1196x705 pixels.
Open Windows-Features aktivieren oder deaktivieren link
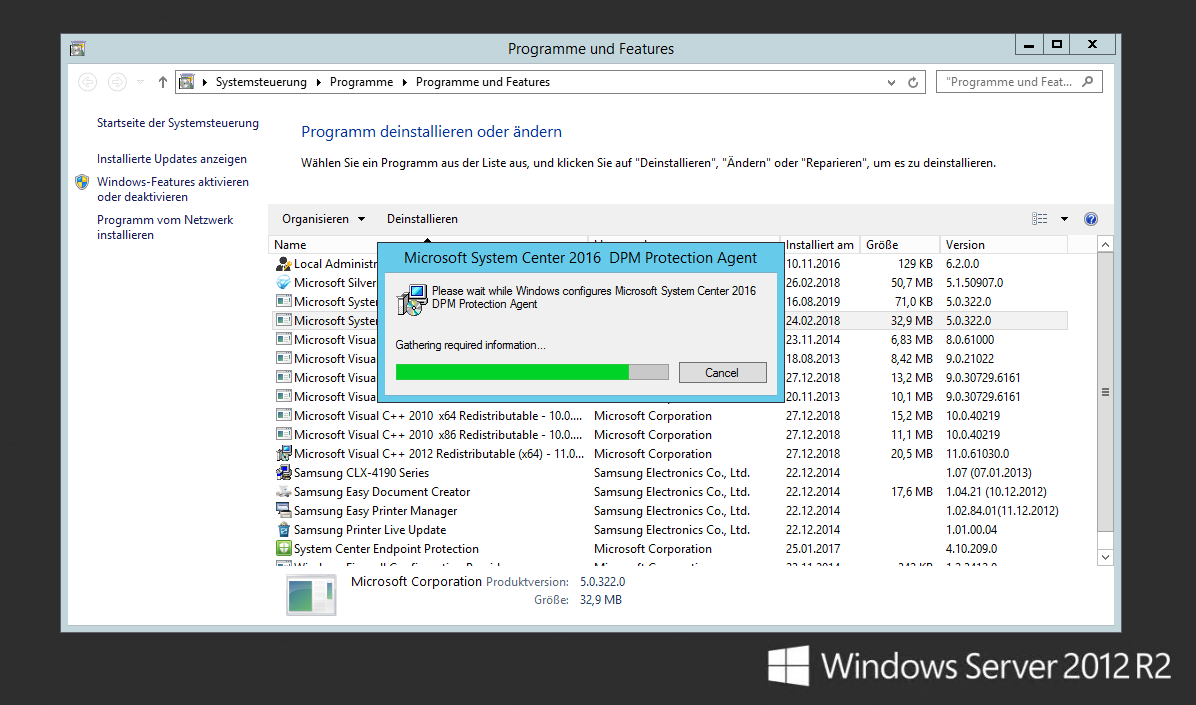pos(172,189)
